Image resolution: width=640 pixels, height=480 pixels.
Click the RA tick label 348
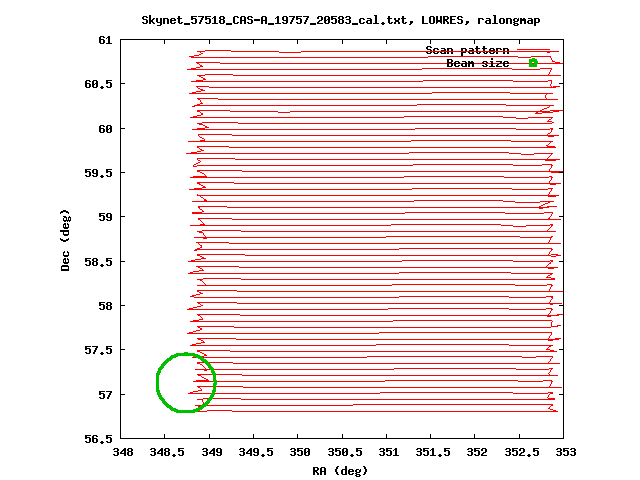(x=122, y=452)
